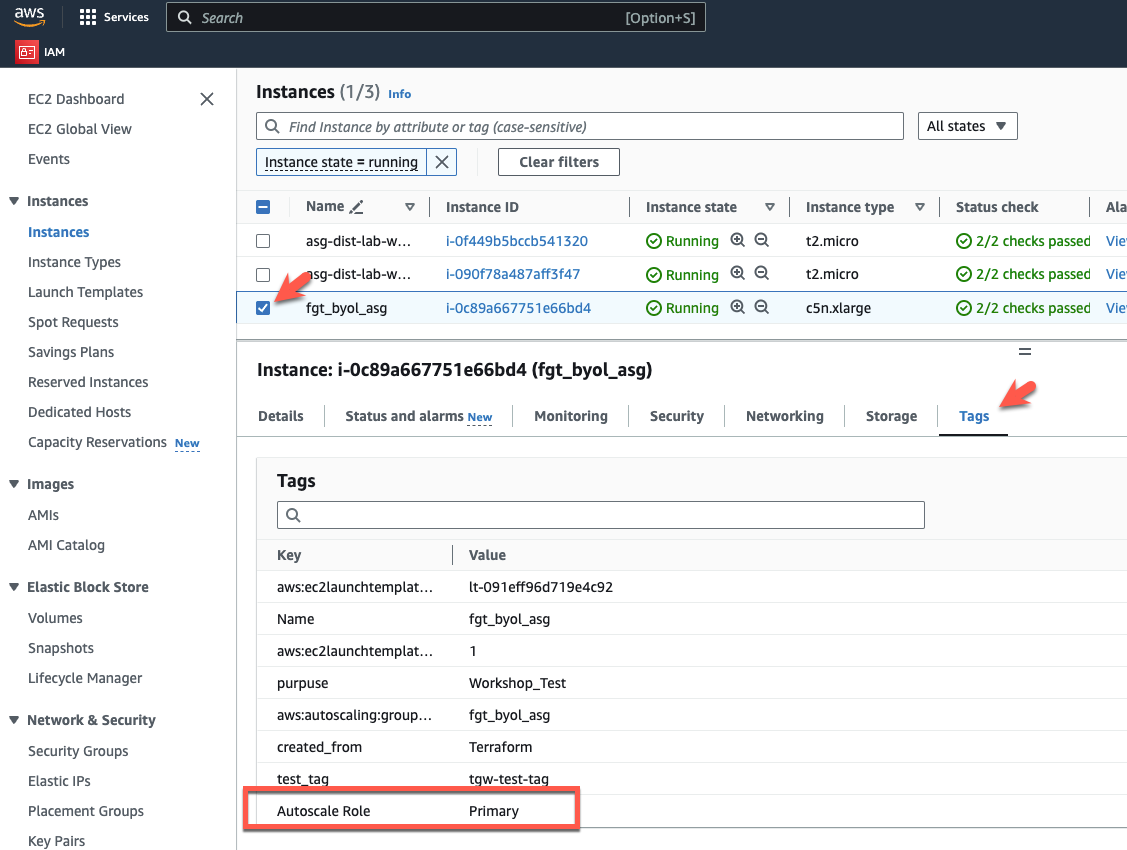Open Launch Templates in sidebar
Image resolution: width=1127 pixels, height=850 pixels.
[86, 292]
